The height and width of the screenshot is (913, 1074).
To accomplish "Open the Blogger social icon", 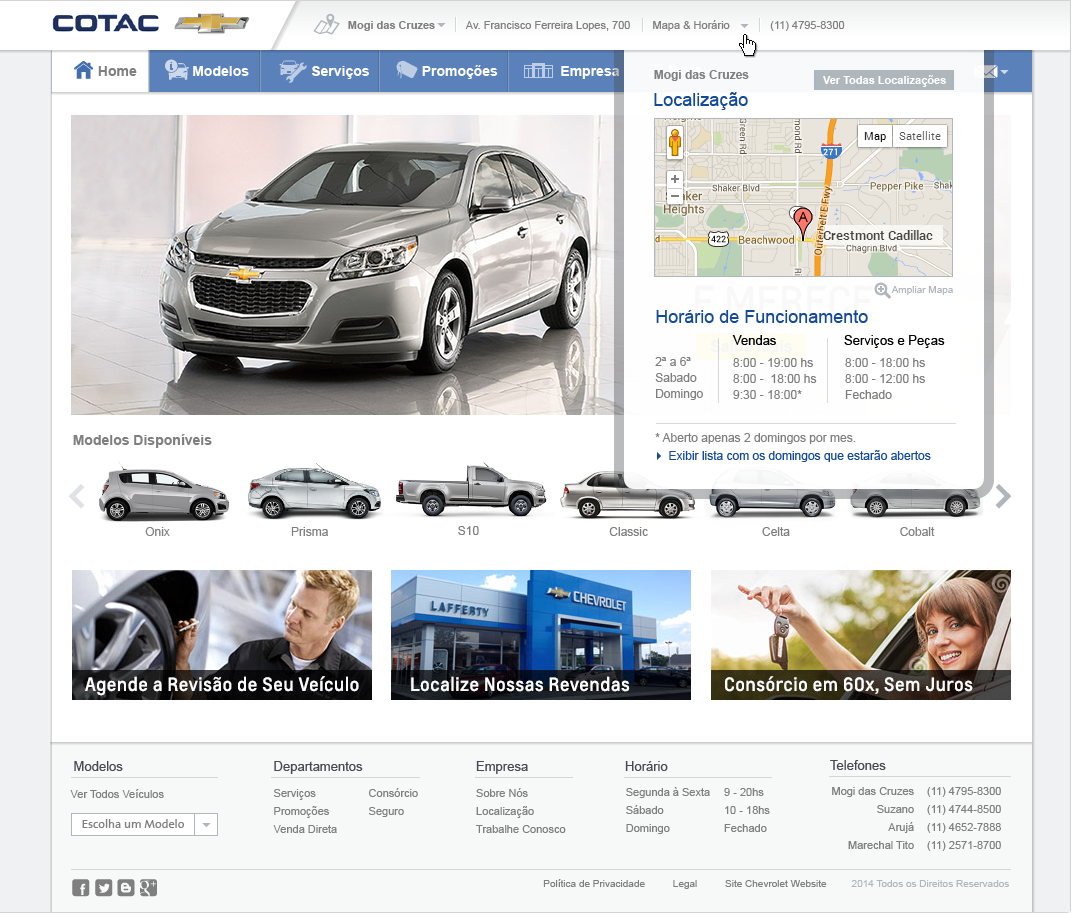I will [126, 888].
